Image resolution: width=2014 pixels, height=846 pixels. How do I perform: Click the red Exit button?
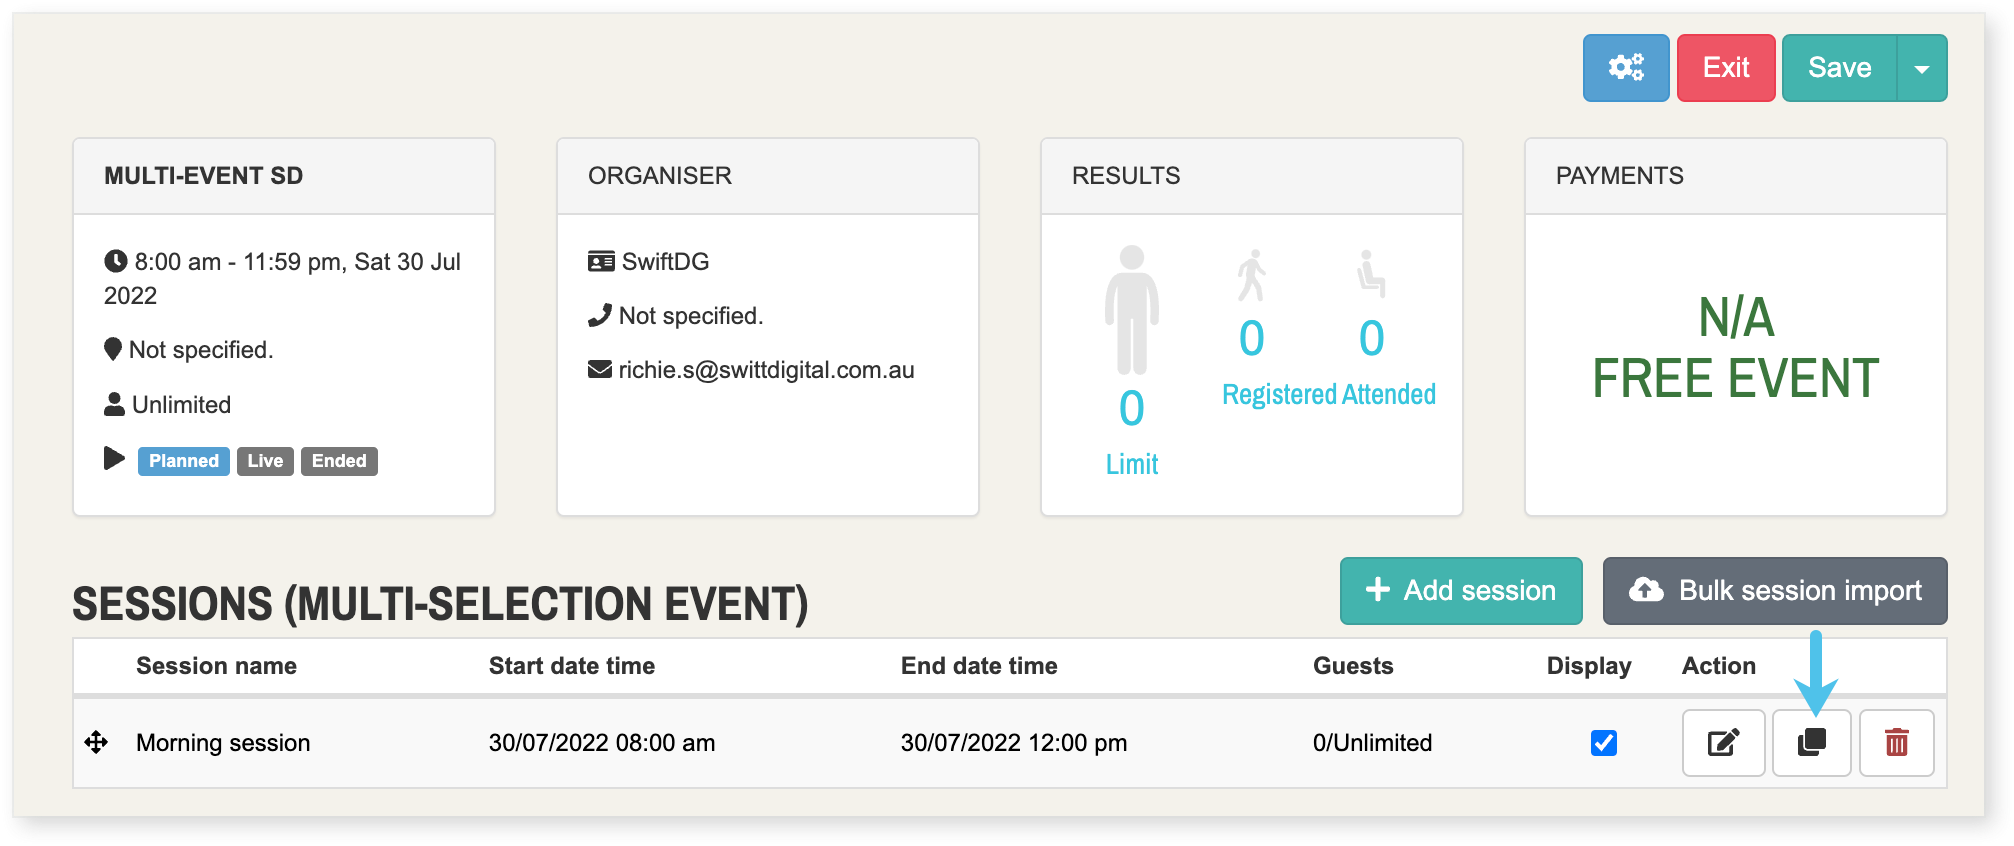pyautogui.click(x=1725, y=68)
